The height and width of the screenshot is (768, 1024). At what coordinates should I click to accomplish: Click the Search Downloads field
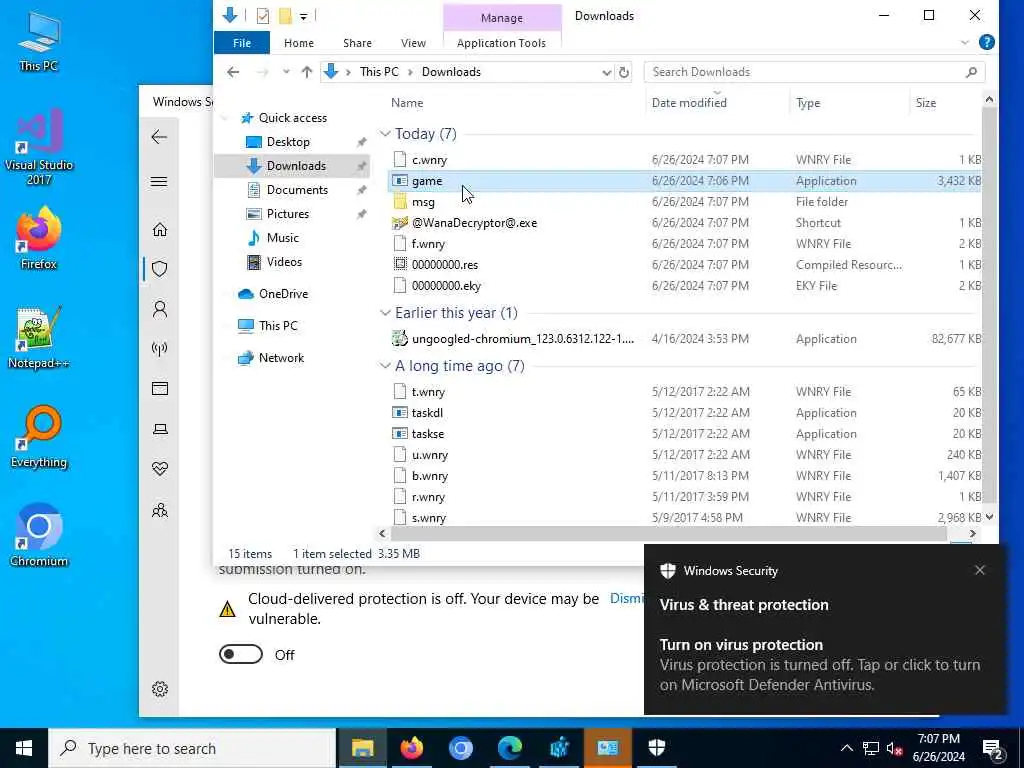[814, 72]
